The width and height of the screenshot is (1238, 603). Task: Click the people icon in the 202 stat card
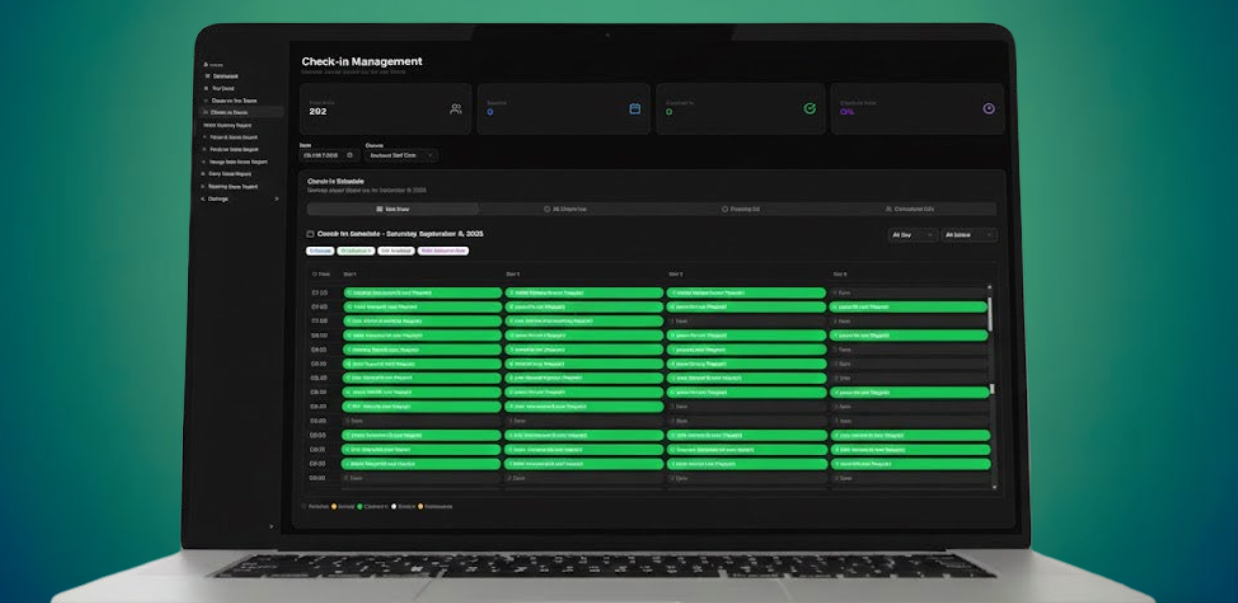(456, 109)
